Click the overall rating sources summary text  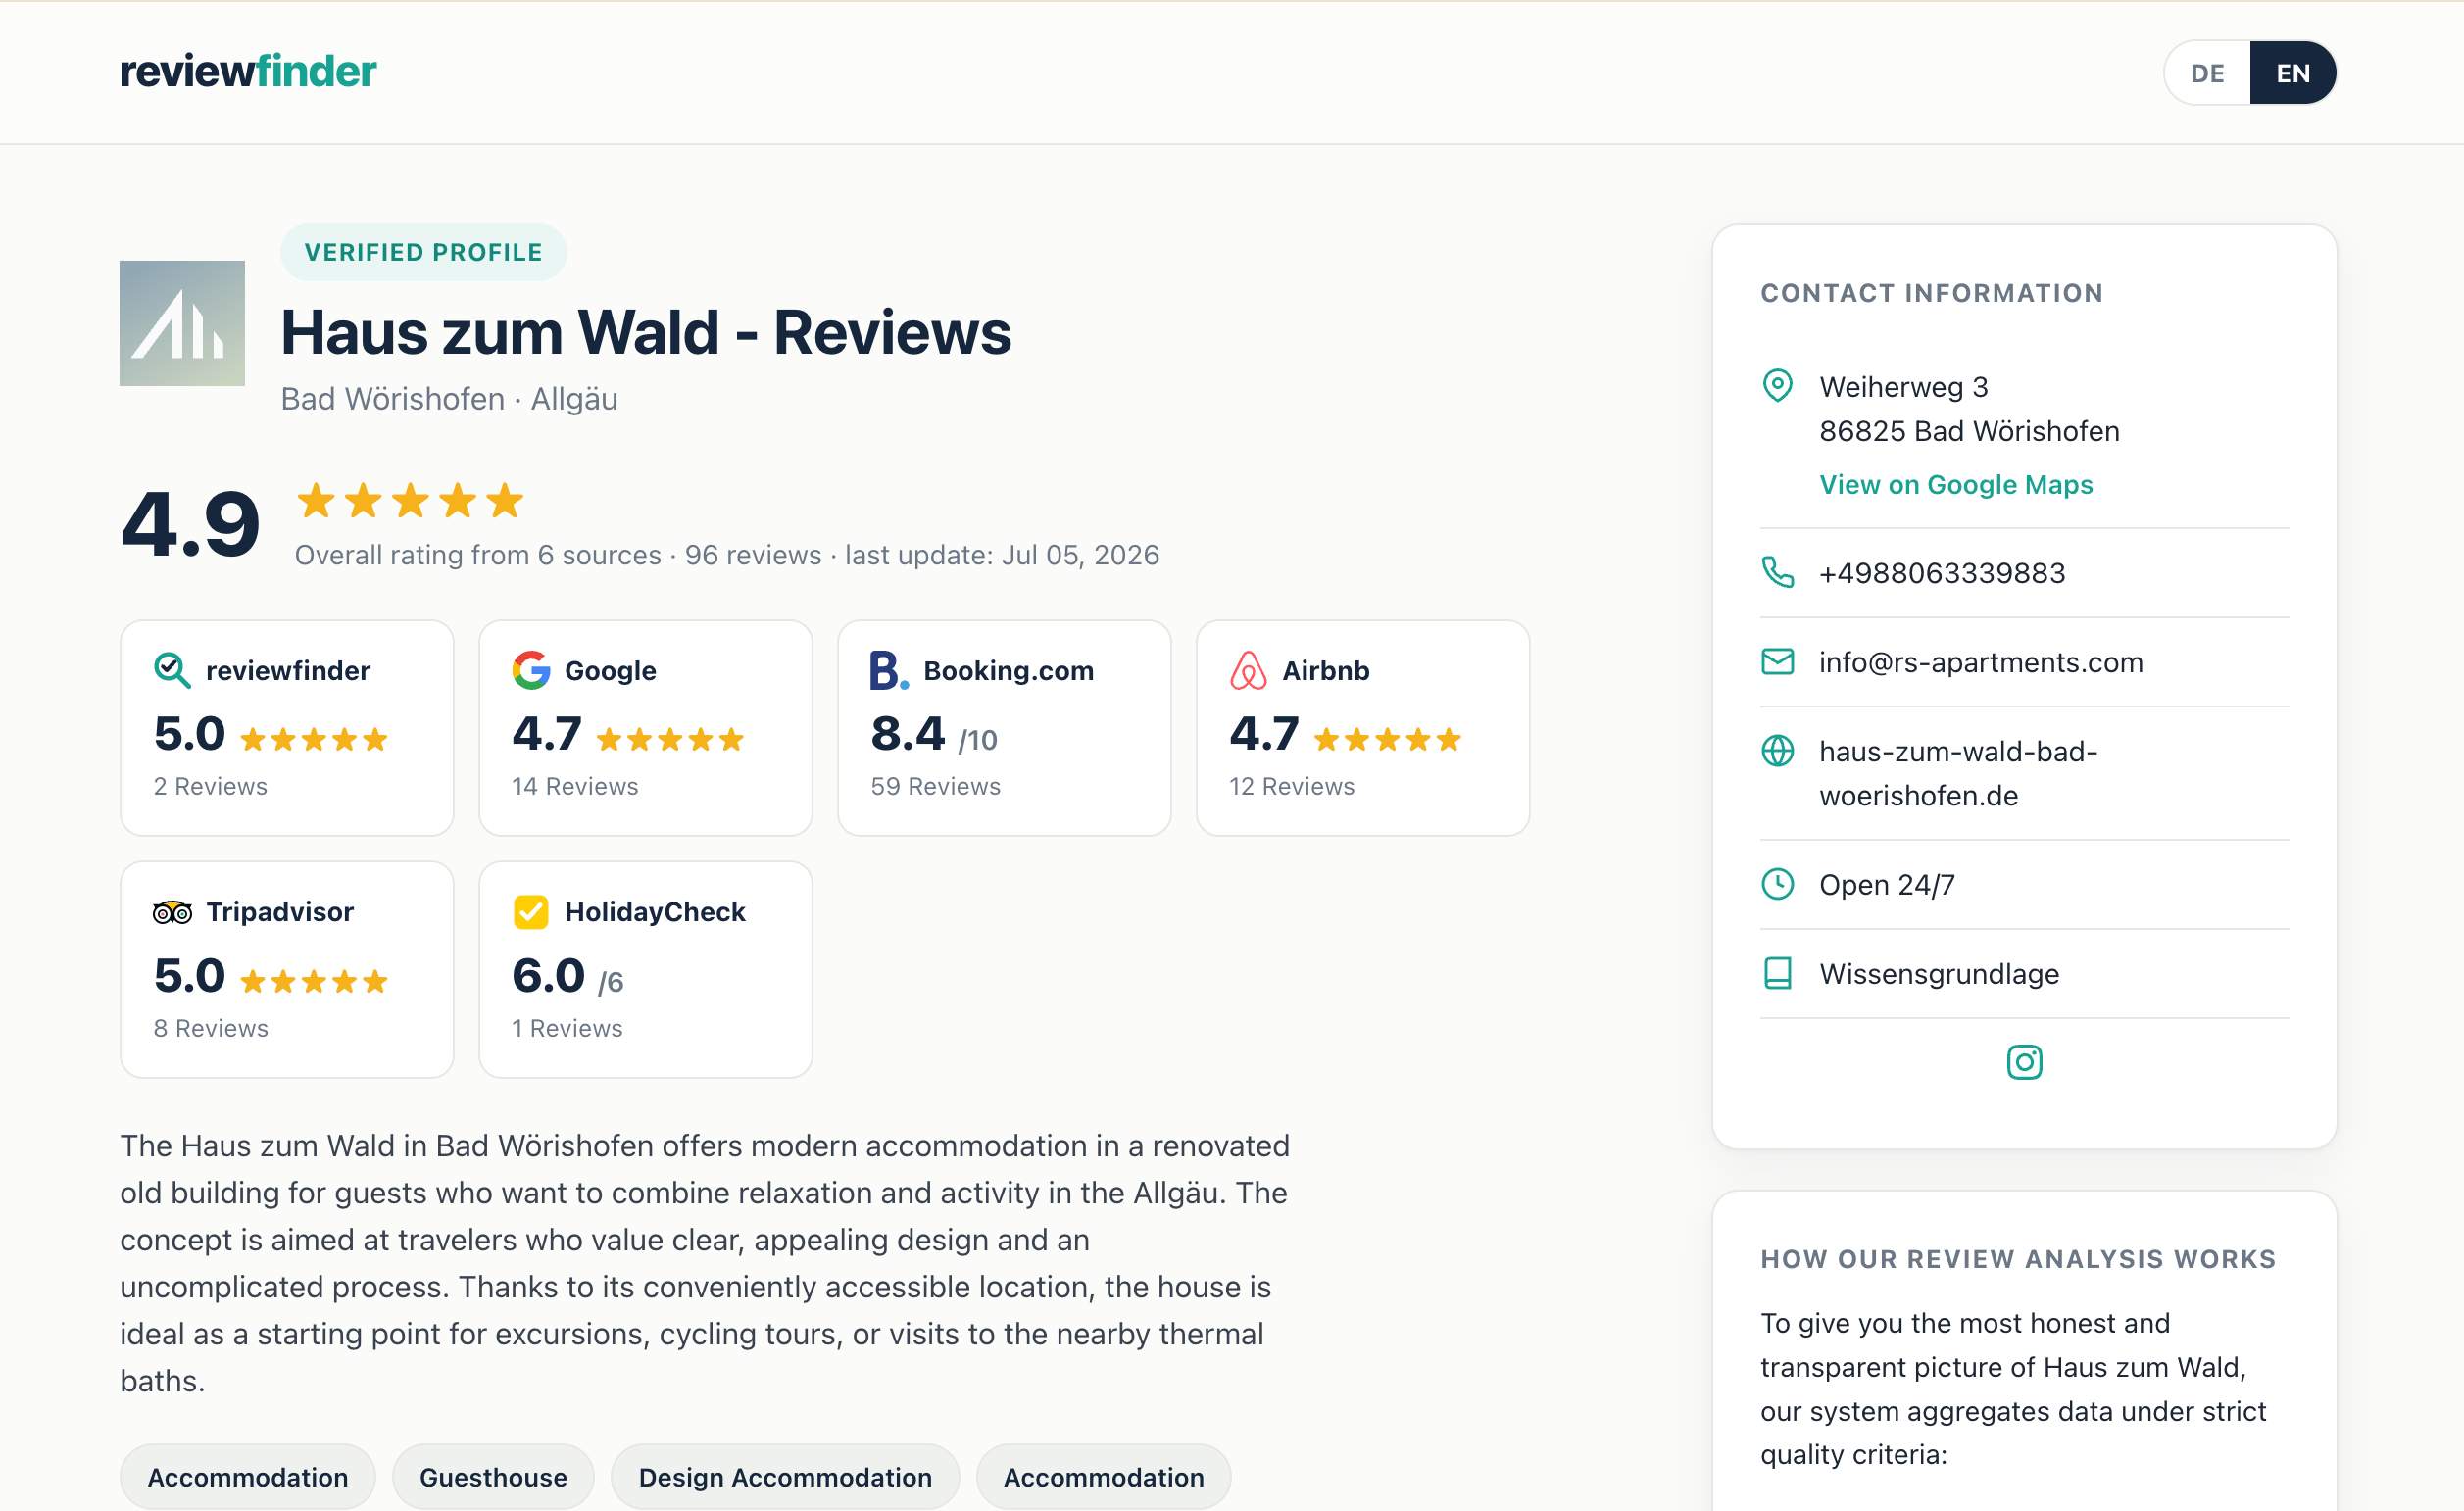point(727,555)
